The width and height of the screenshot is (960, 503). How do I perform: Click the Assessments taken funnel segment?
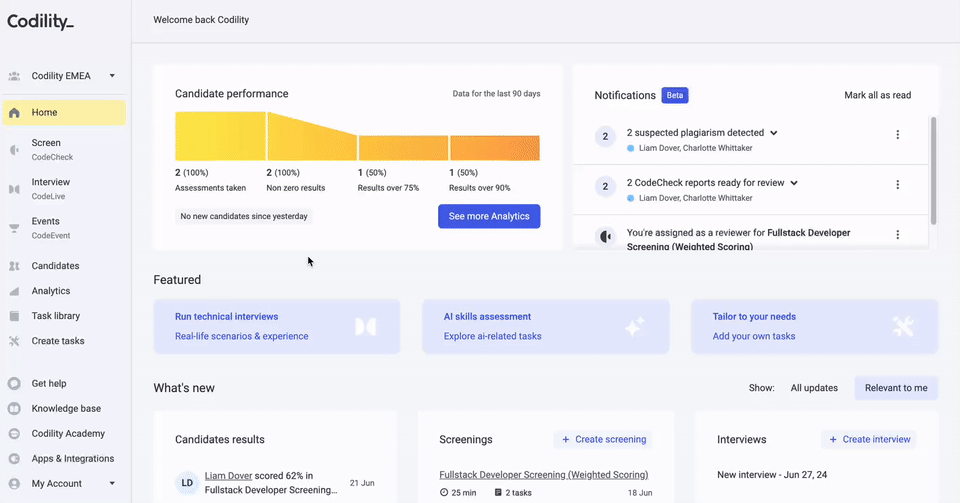point(220,136)
